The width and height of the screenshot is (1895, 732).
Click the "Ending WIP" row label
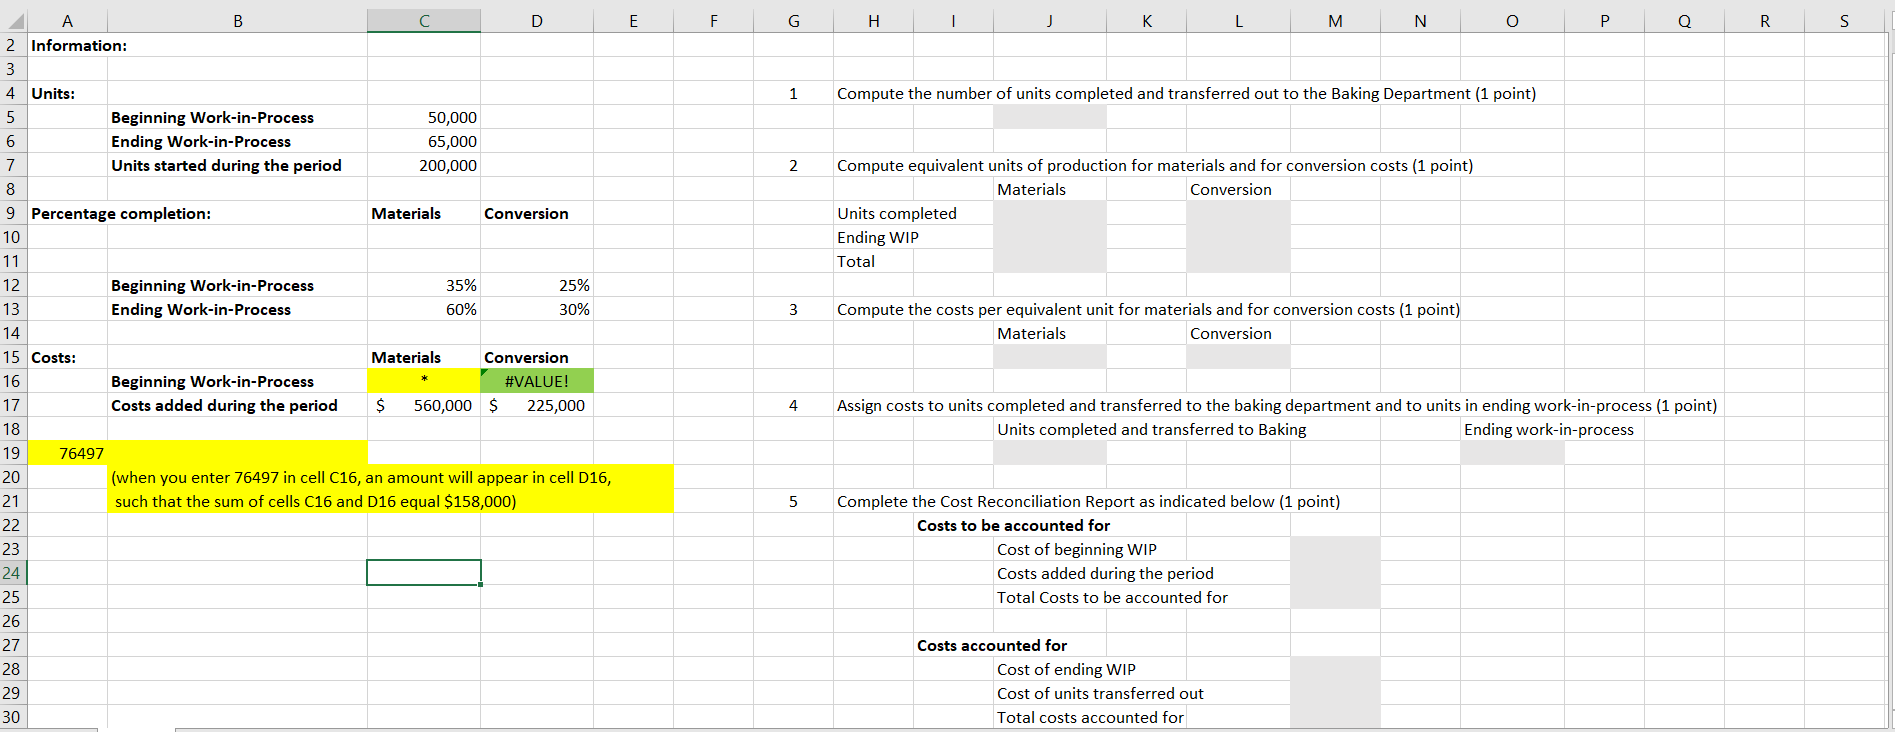878,237
